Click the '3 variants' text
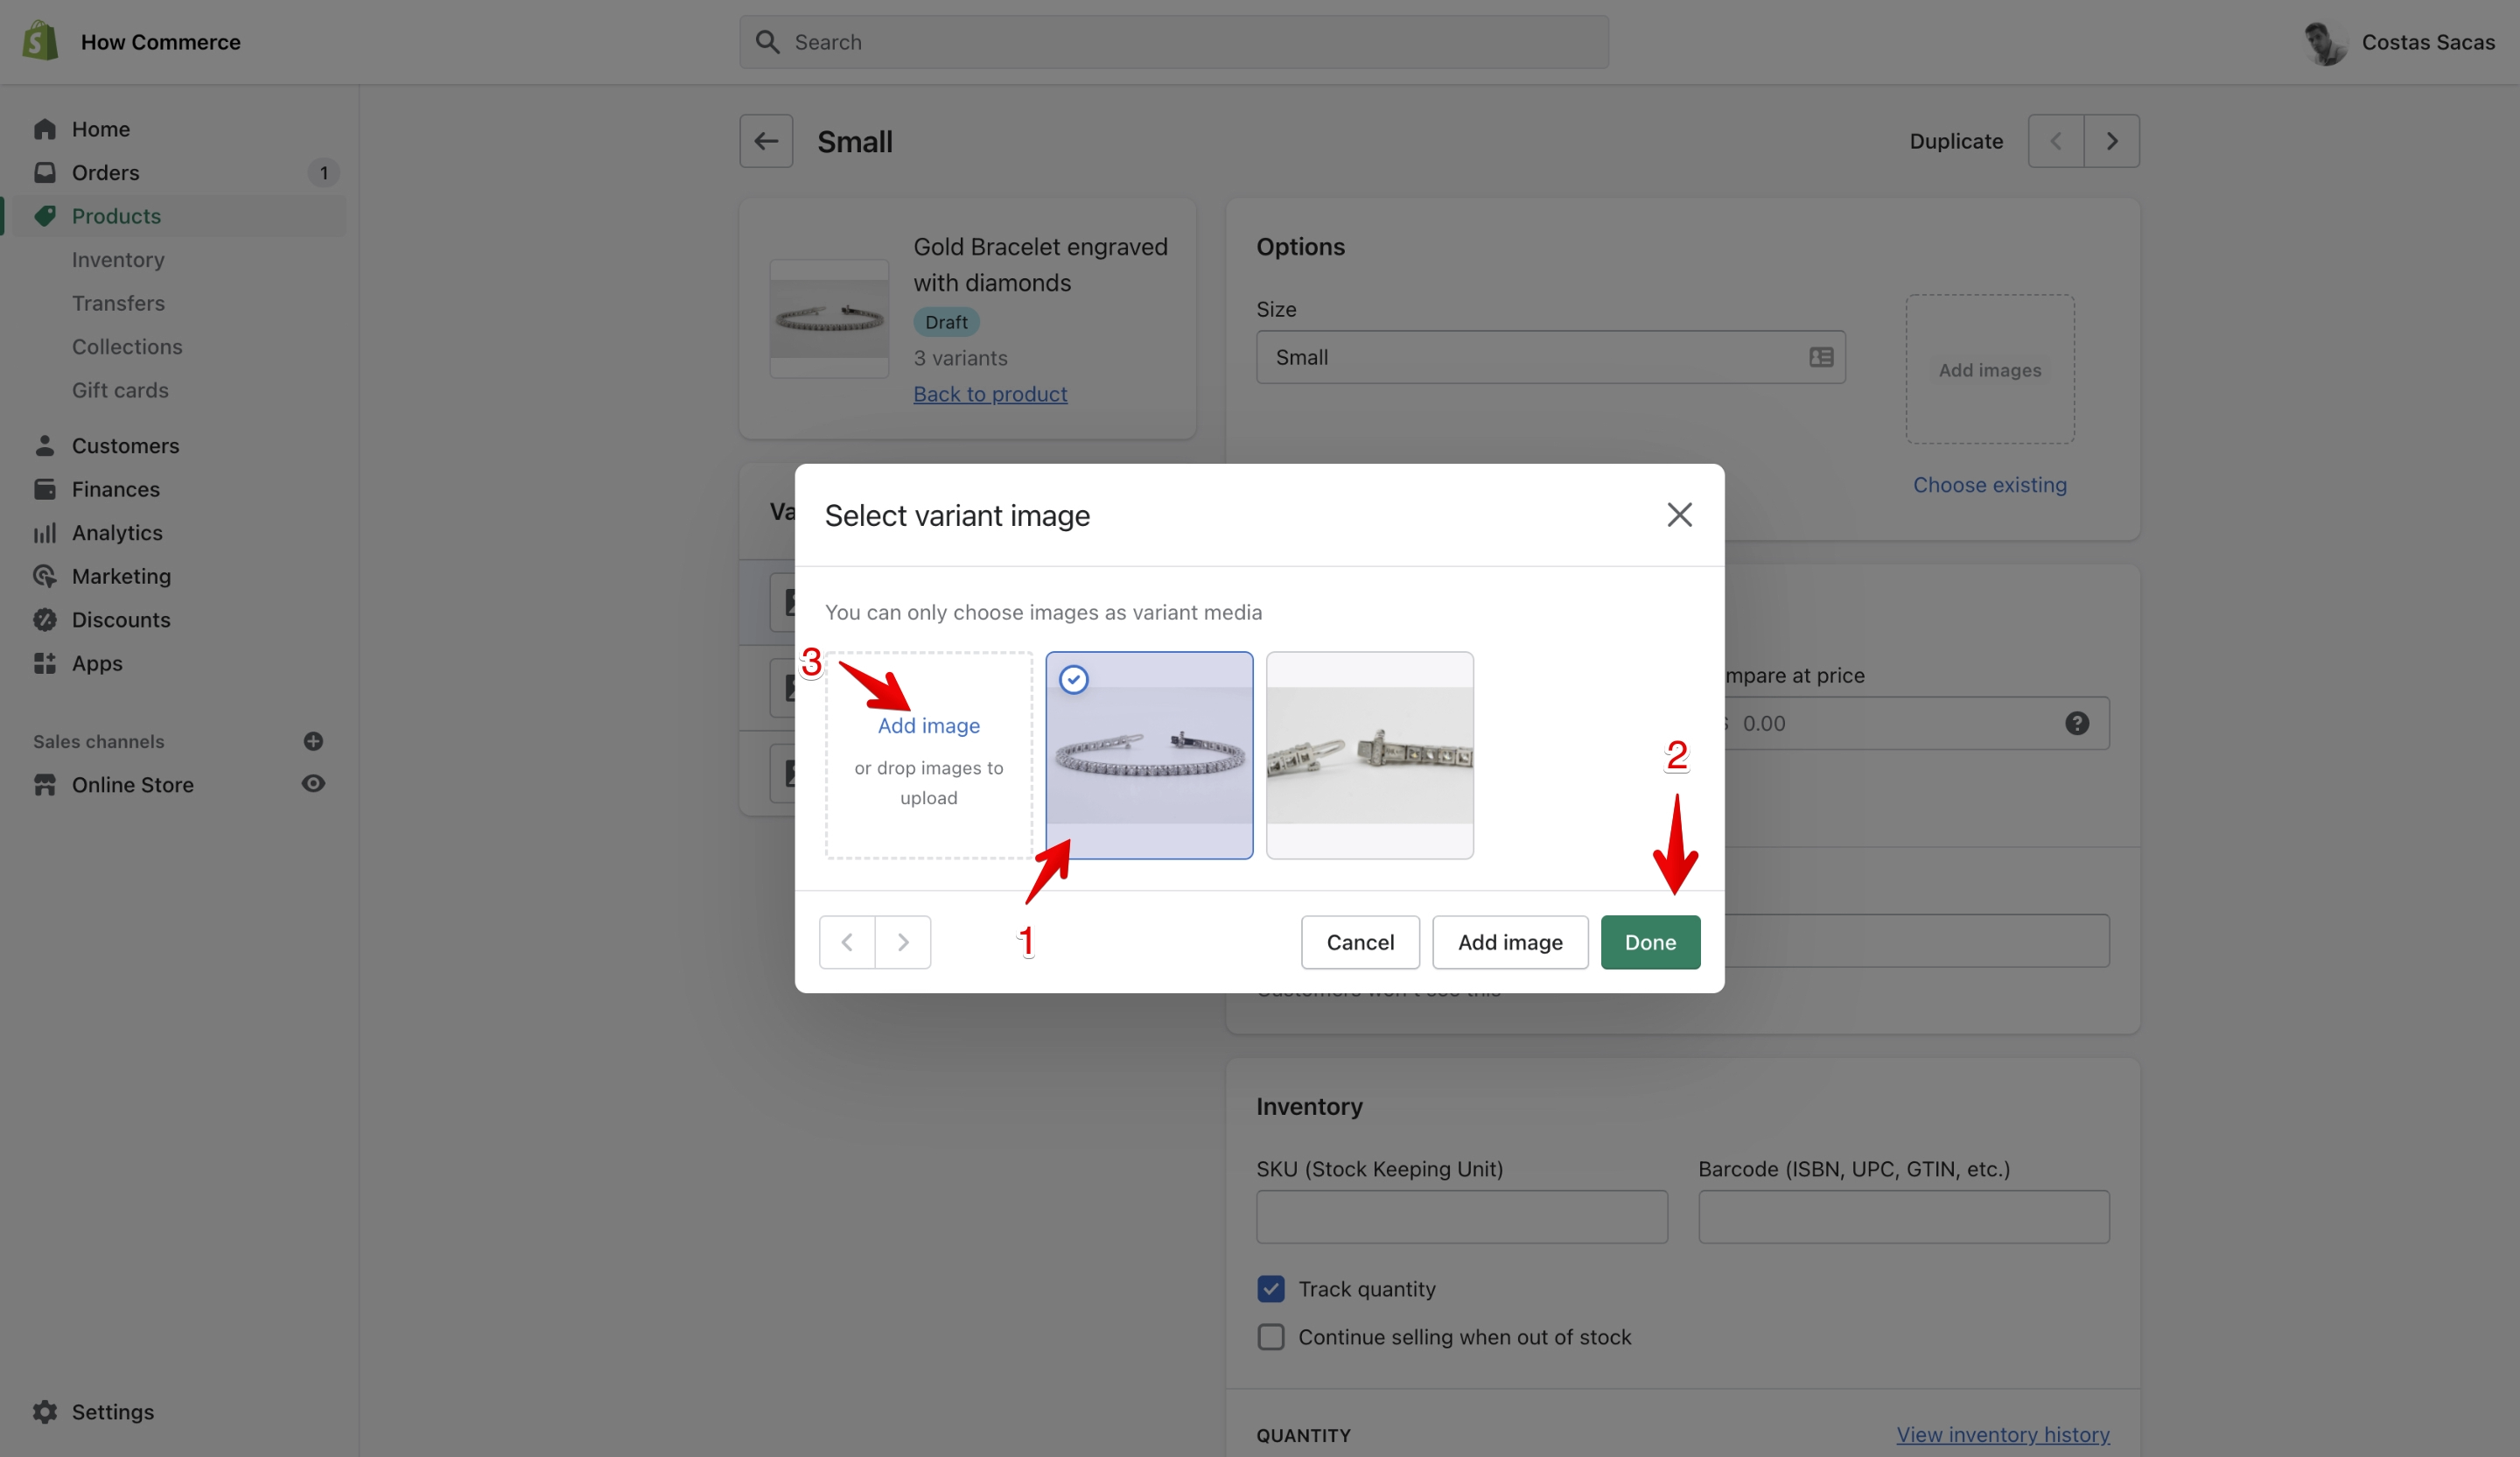The width and height of the screenshot is (2520, 1457). pos(960,357)
